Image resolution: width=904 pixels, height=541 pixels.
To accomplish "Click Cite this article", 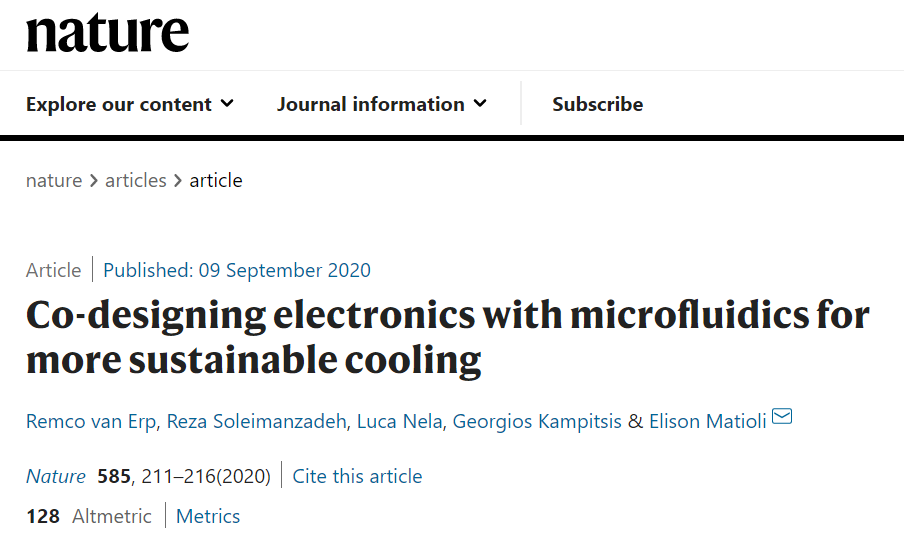I will tap(357, 476).
